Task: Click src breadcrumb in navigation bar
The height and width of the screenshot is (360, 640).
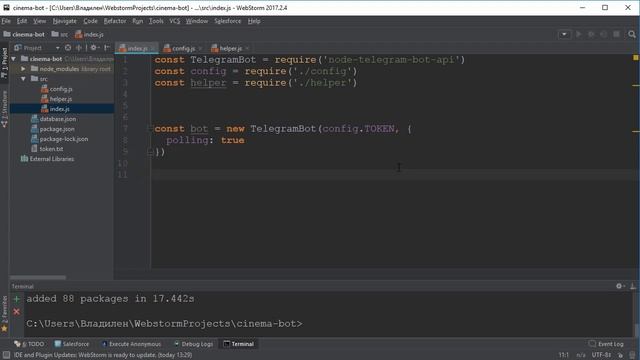Action: coord(60,34)
